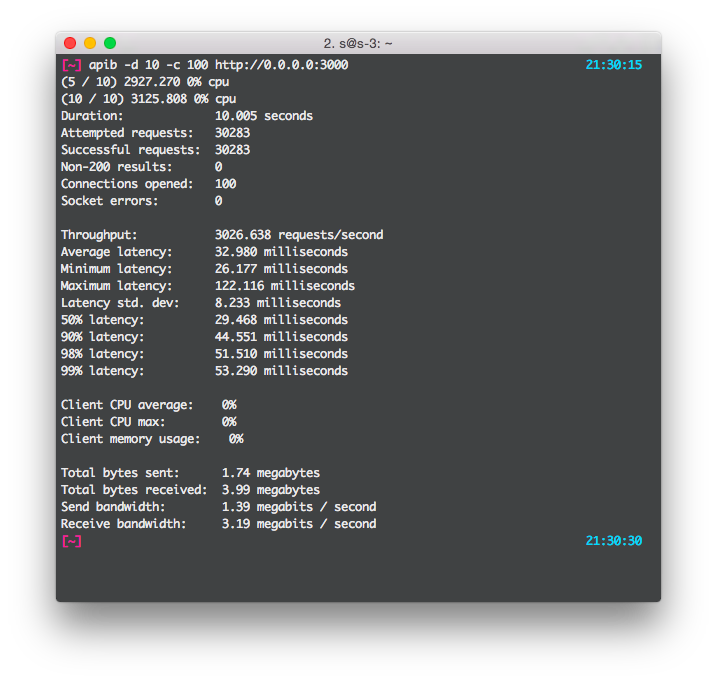Click the Average latency value '32.980 milliseconds'

[x=281, y=252]
